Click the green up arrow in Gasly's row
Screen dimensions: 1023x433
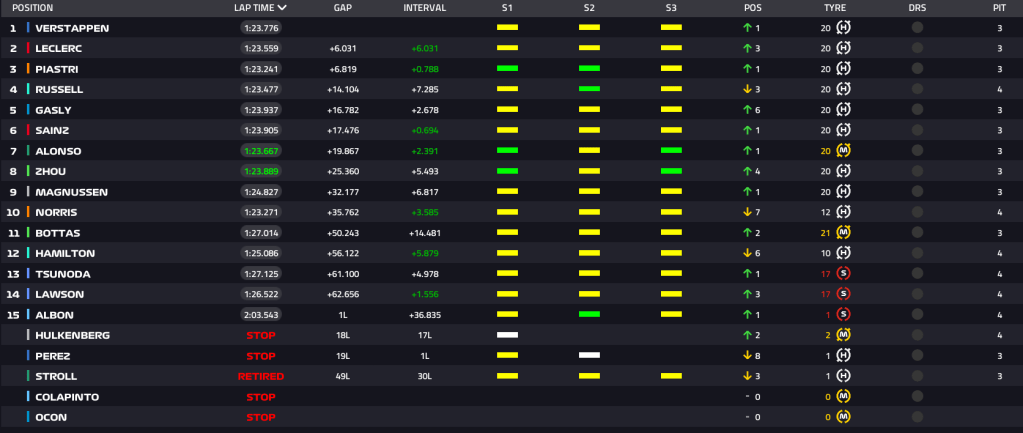click(x=747, y=110)
